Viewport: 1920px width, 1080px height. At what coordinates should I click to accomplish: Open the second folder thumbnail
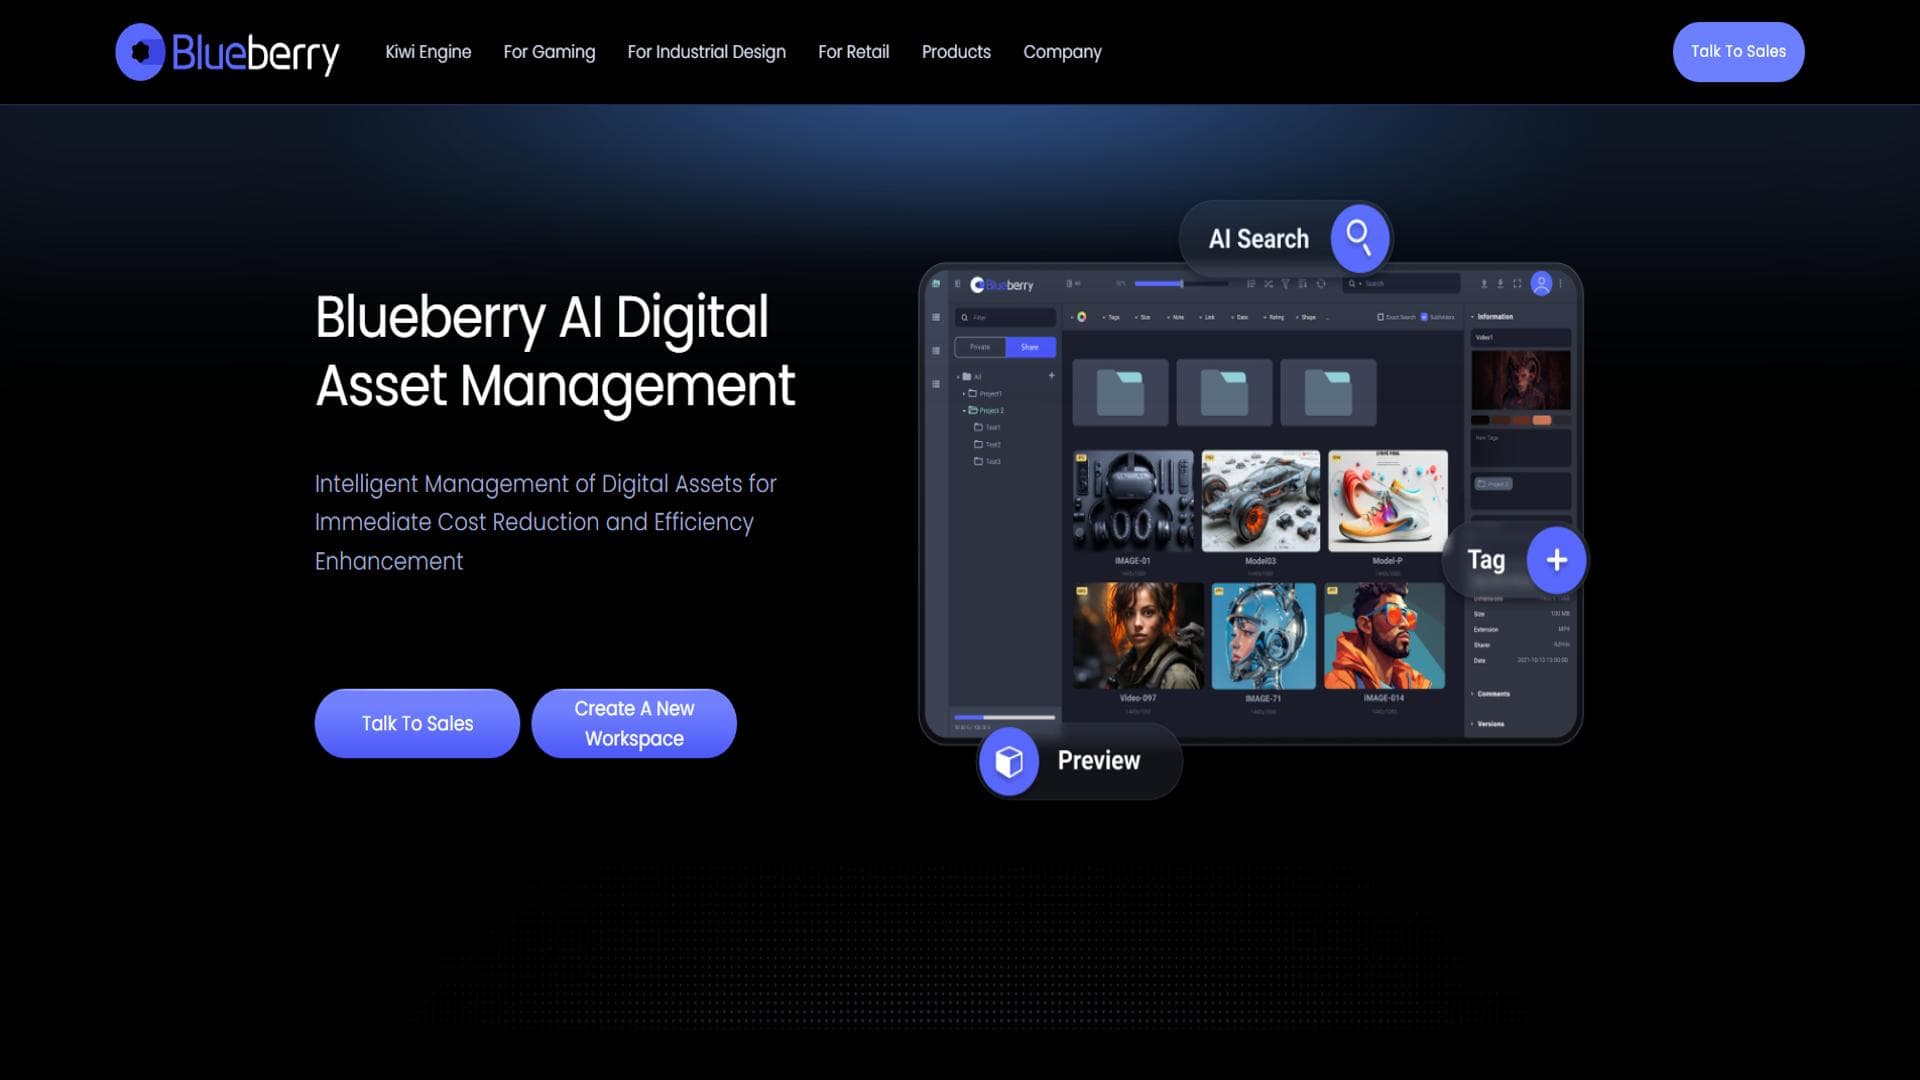coord(1224,392)
